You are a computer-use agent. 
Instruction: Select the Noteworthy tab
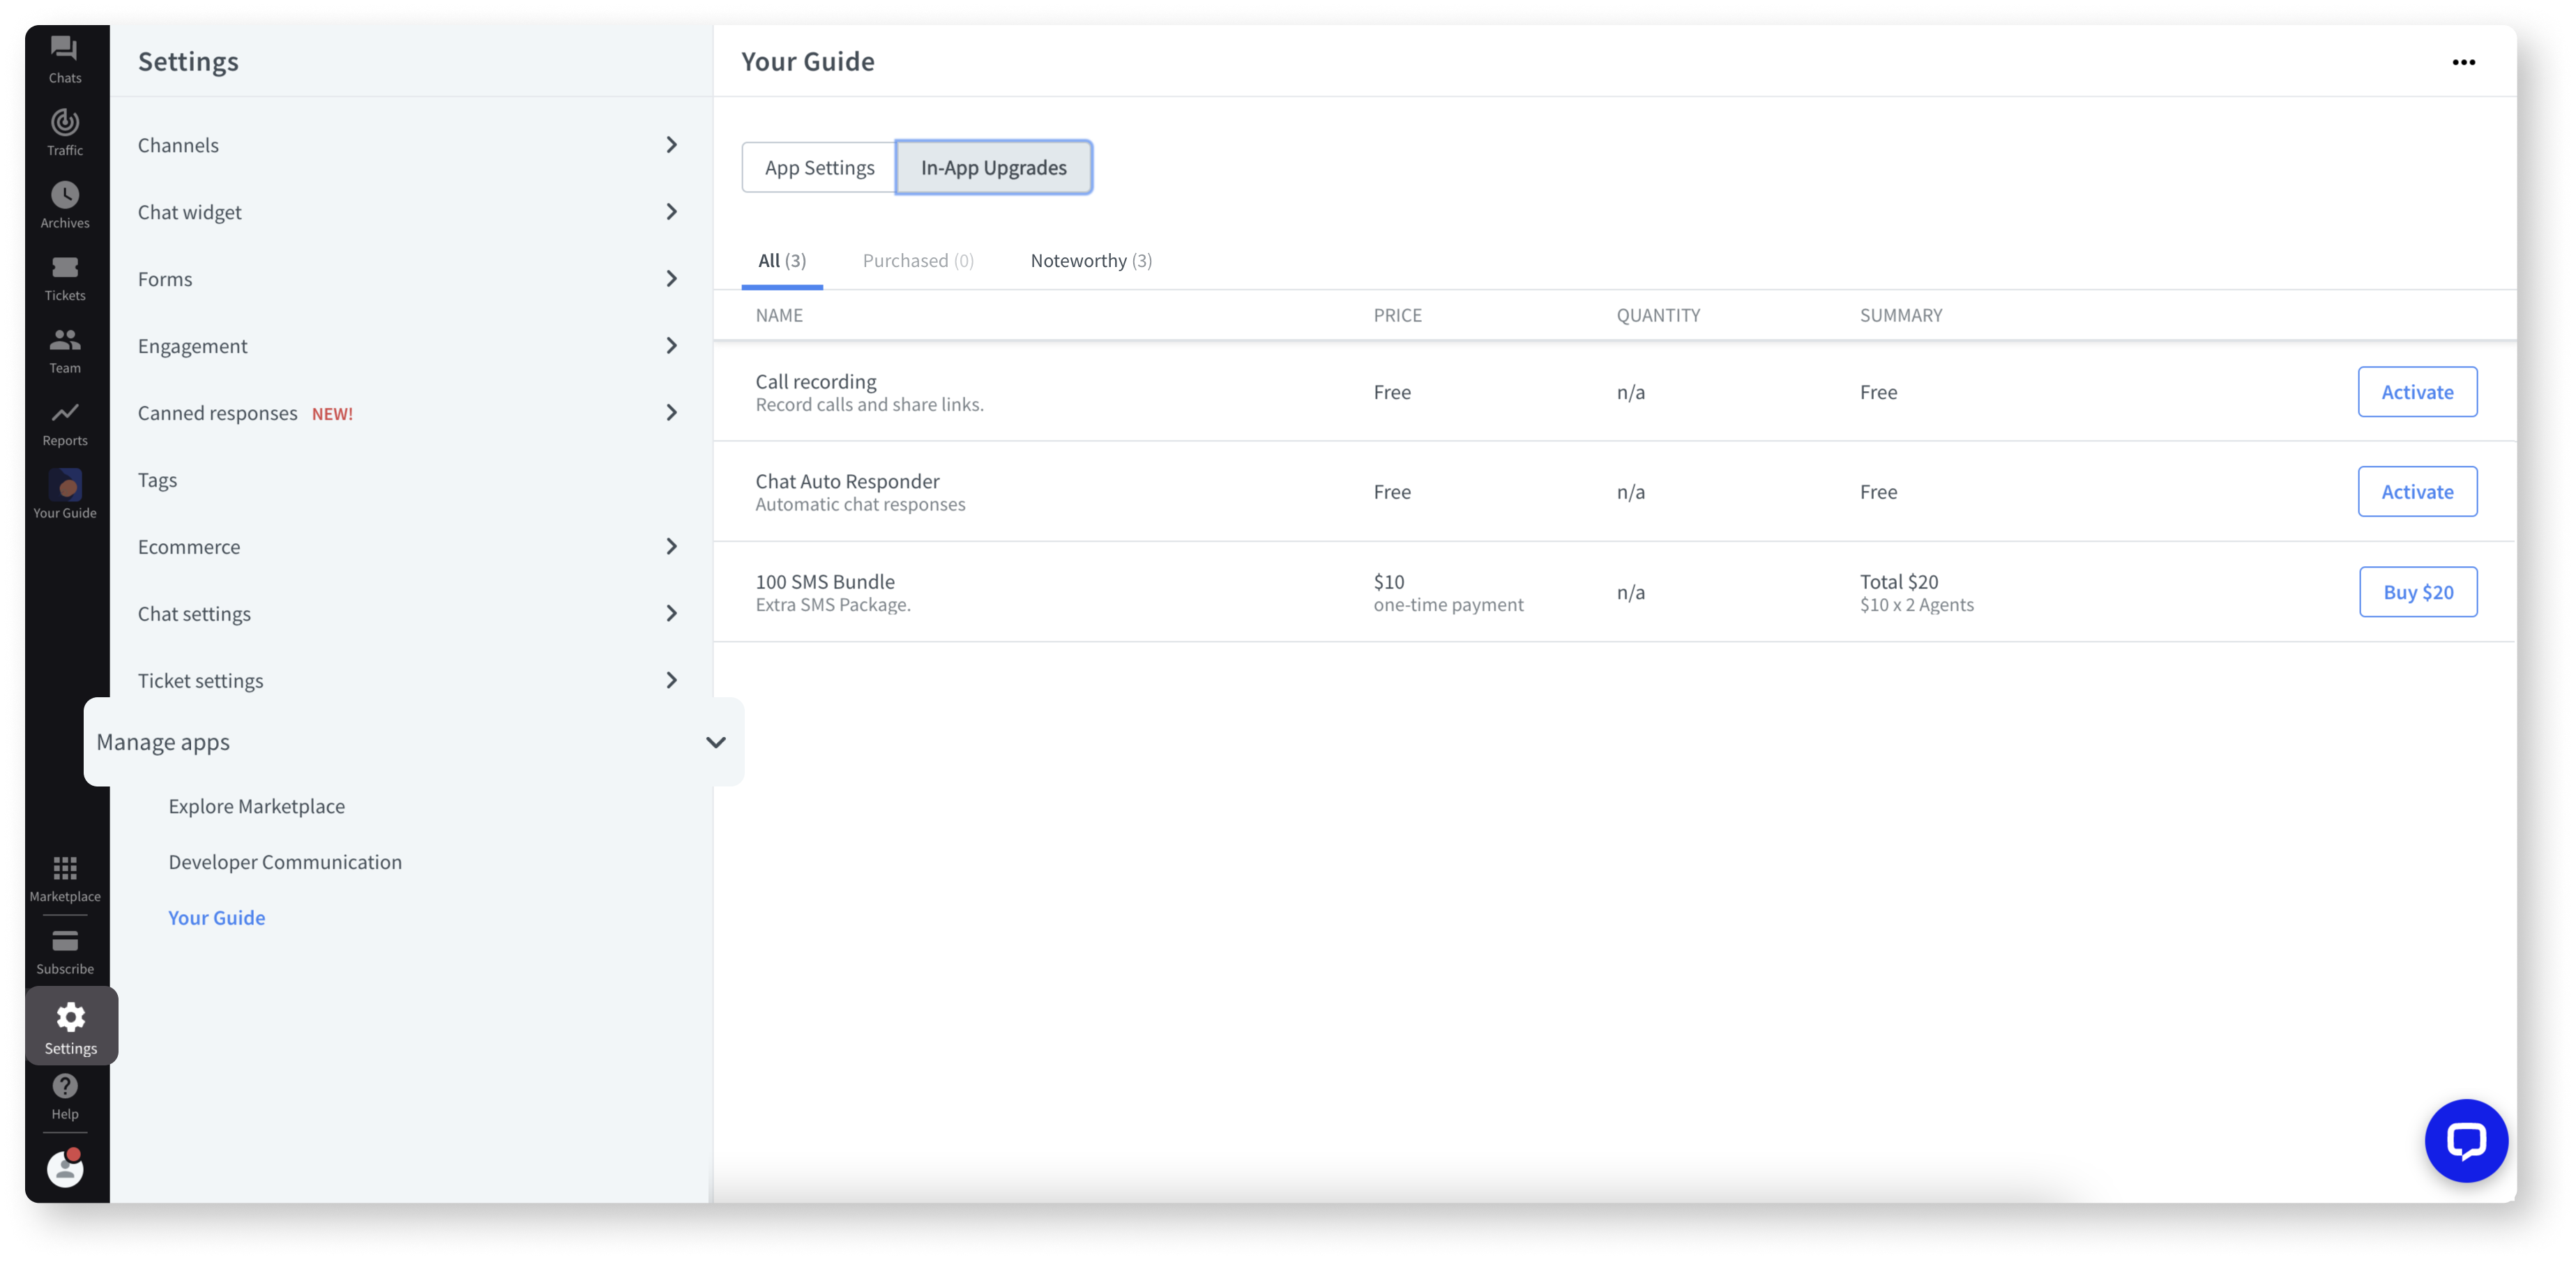(1089, 259)
